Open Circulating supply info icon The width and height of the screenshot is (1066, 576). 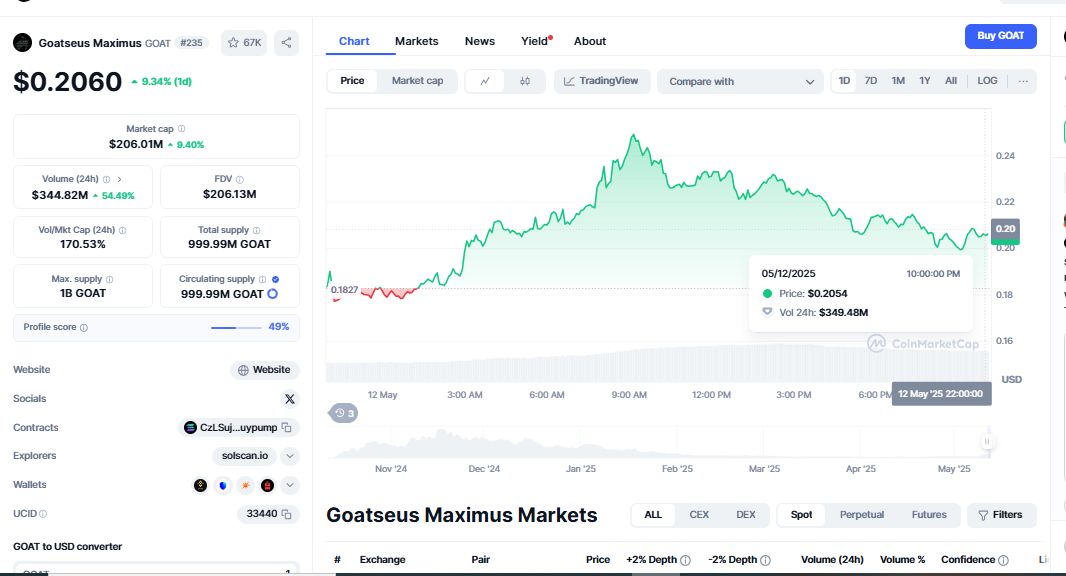click(262, 279)
